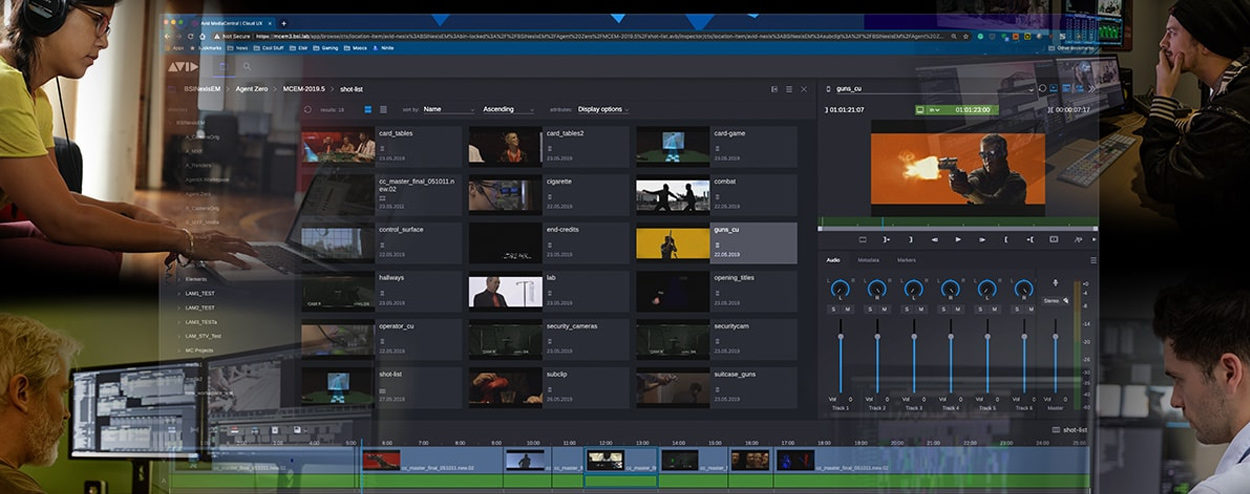
Task: Go to Out point bracket icon
Action: (1030, 240)
